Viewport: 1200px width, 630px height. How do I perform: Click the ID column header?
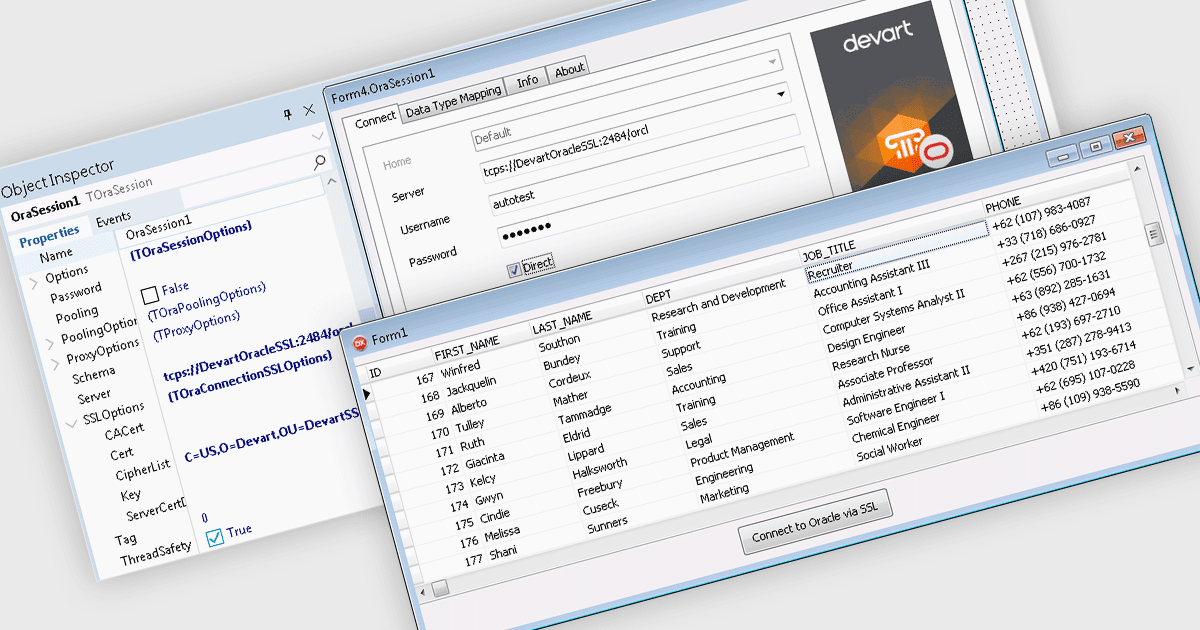tap(375, 374)
